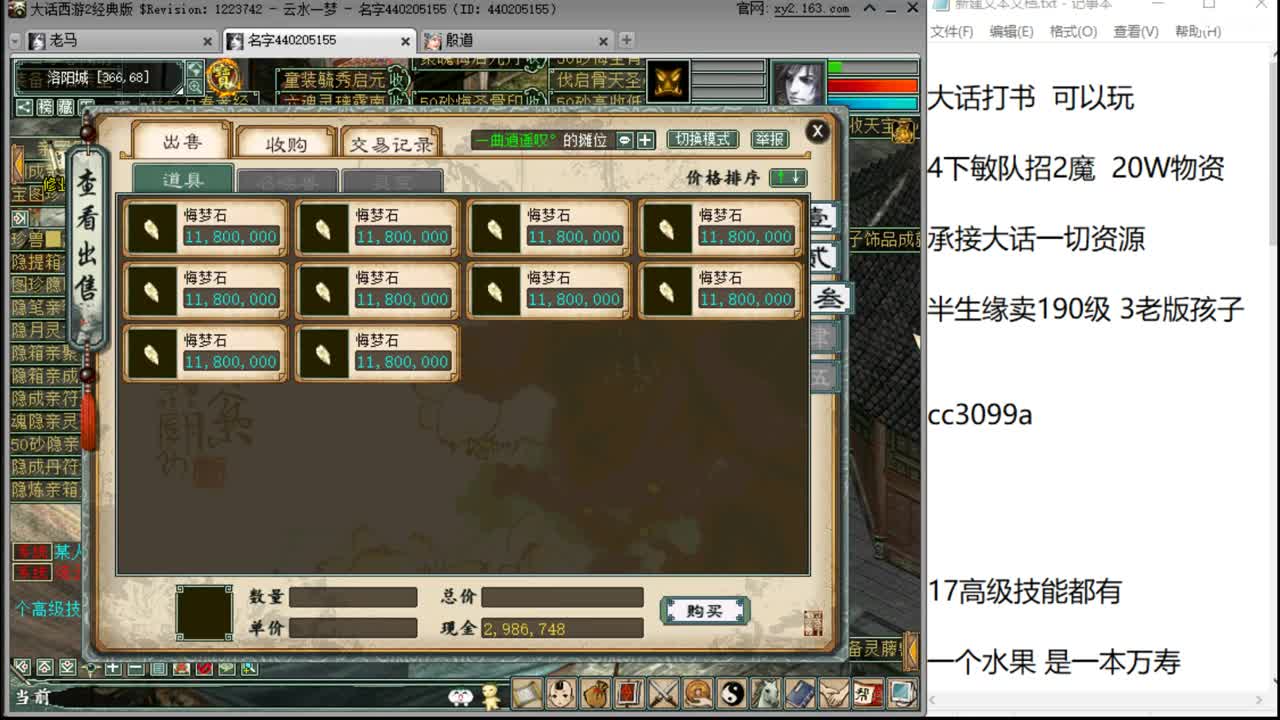This screenshot has height=720, width=1280.
Task: Click the 举报 report button
Action: click(x=769, y=140)
